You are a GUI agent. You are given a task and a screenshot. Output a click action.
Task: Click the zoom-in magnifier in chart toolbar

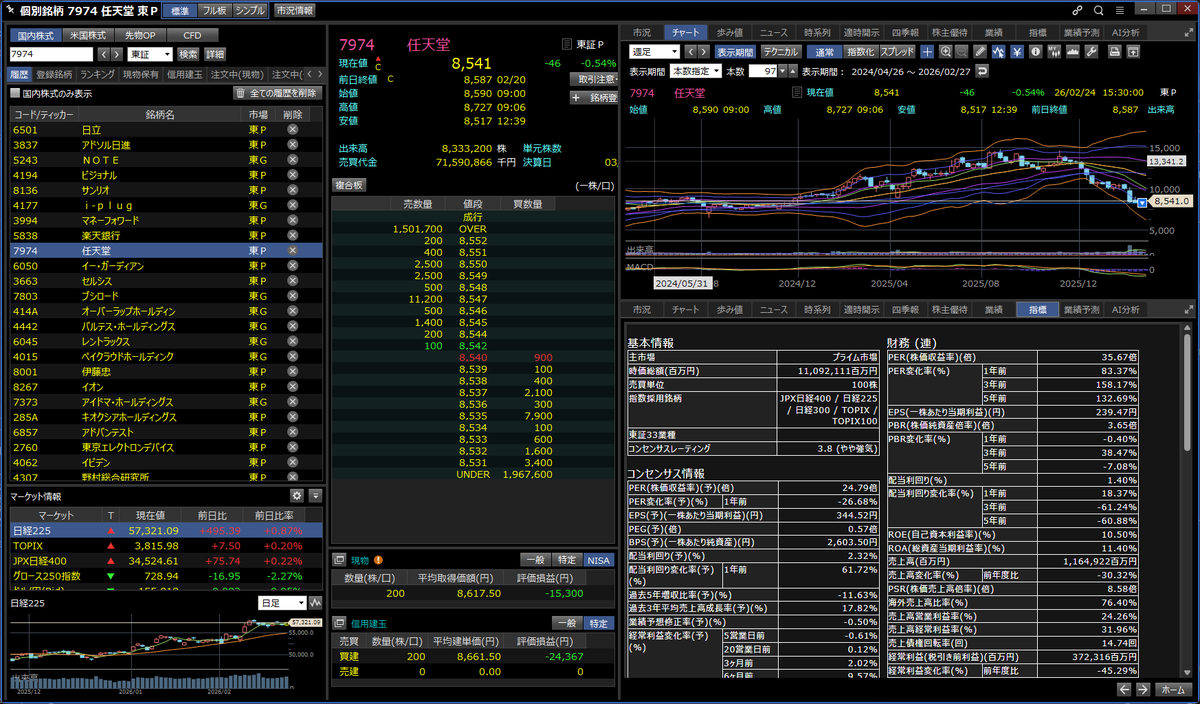coord(945,51)
